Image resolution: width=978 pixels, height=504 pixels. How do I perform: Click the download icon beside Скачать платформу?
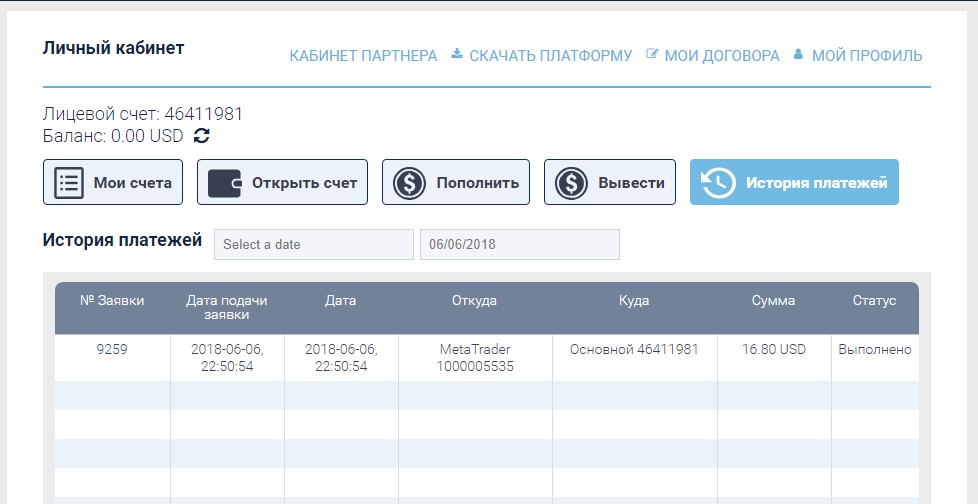click(457, 54)
